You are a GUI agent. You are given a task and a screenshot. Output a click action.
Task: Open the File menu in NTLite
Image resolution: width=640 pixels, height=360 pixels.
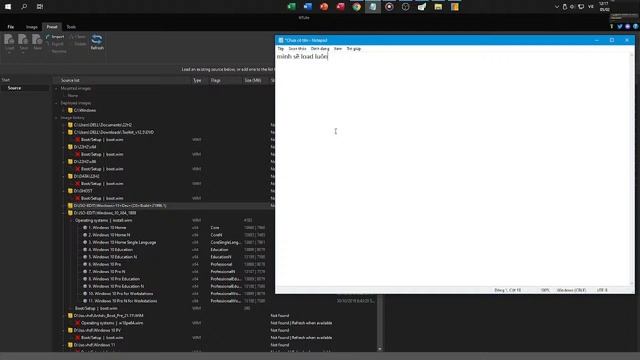click(x=11, y=27)
